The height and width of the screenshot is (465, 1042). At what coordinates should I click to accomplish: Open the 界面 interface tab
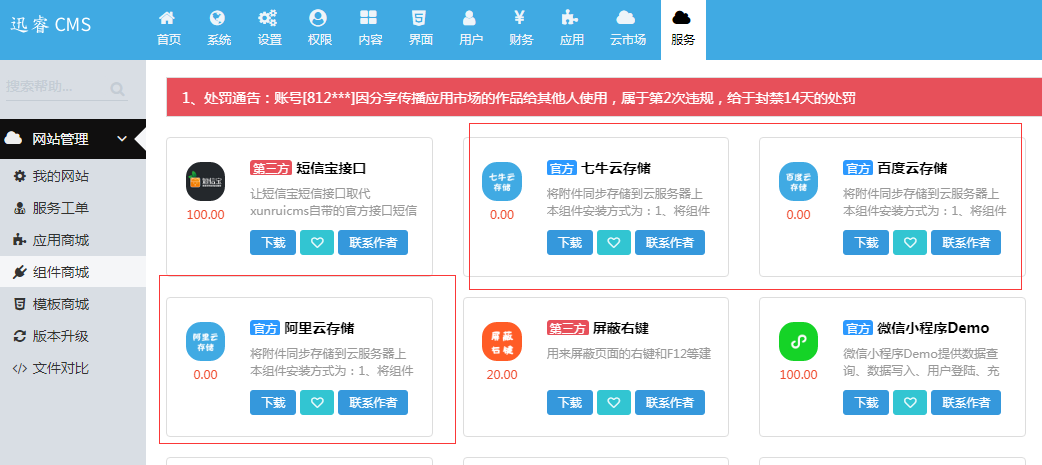[x=421, y=29]
